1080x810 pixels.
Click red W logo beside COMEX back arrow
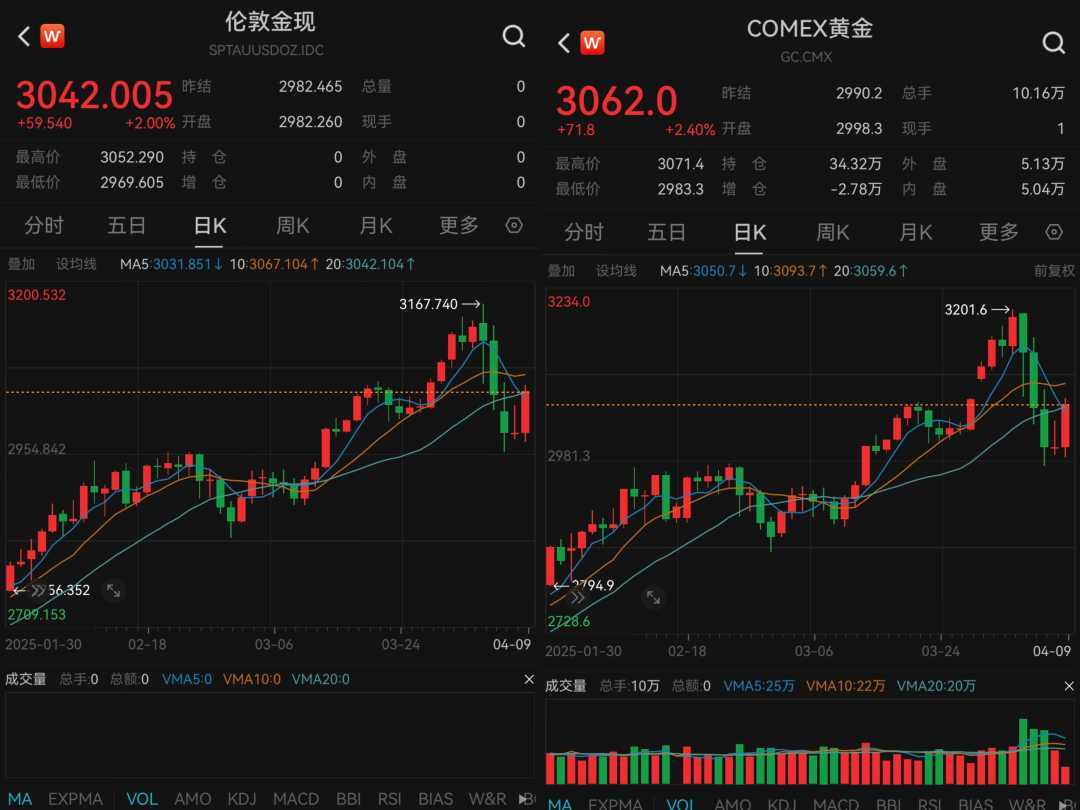592,43
